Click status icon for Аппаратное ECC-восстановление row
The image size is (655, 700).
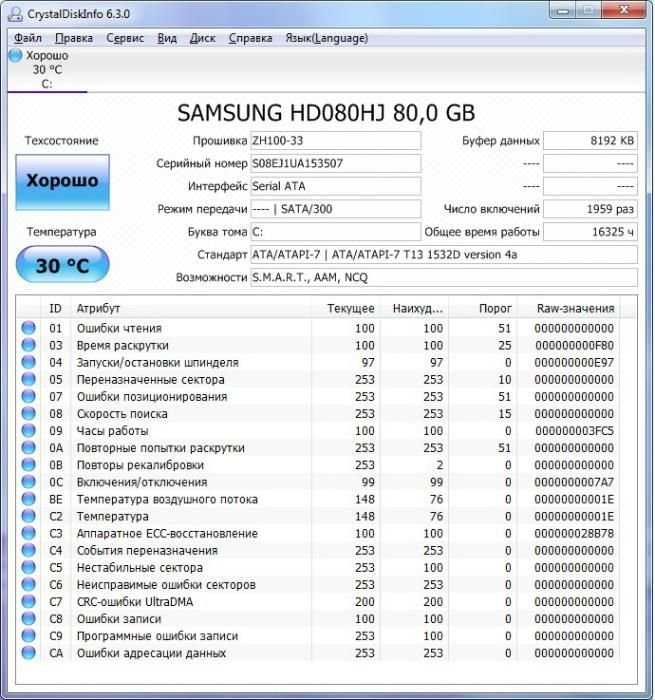click(29, 533)
